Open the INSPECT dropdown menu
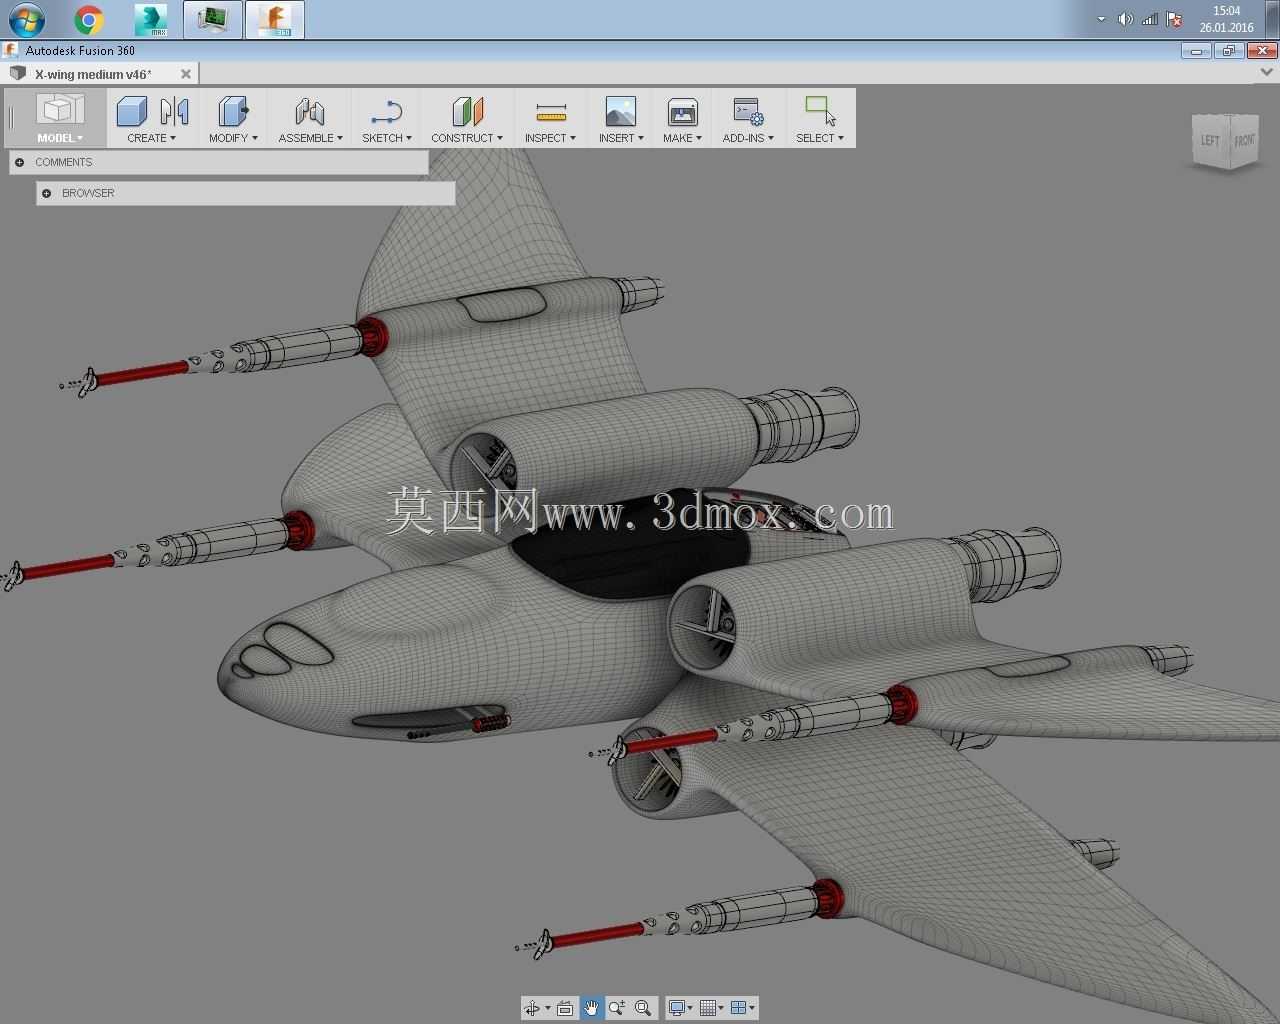The width and height of the screenshot is (1280, 1024). 551,138
